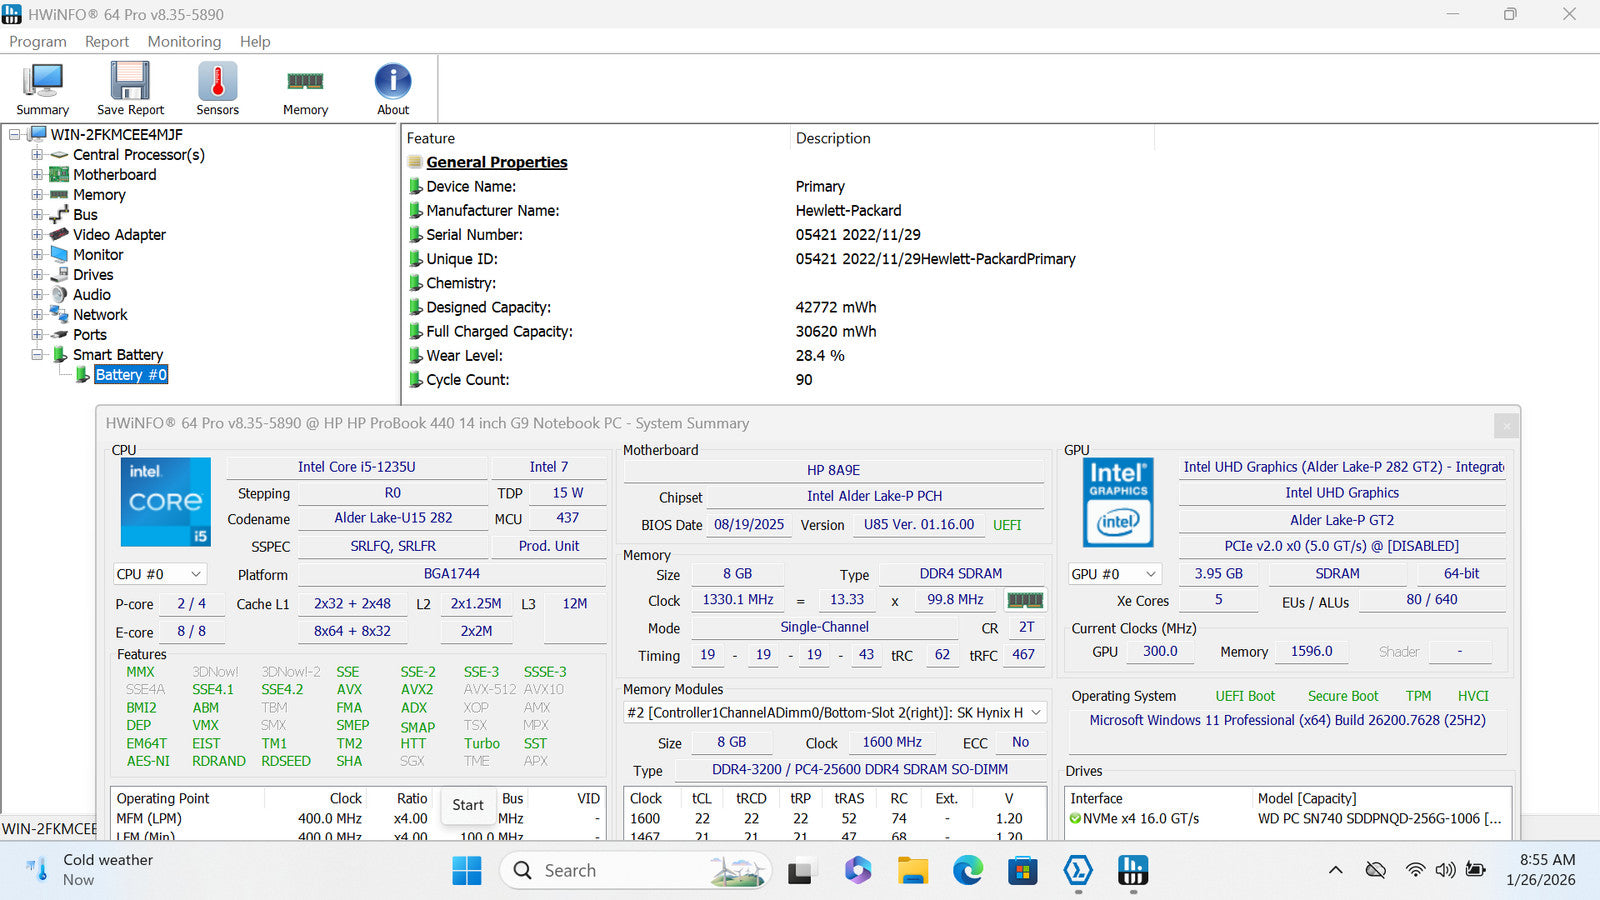Collapse the Smart Battery tree node
Viewport: 1600px width, 900px height.
37,355
